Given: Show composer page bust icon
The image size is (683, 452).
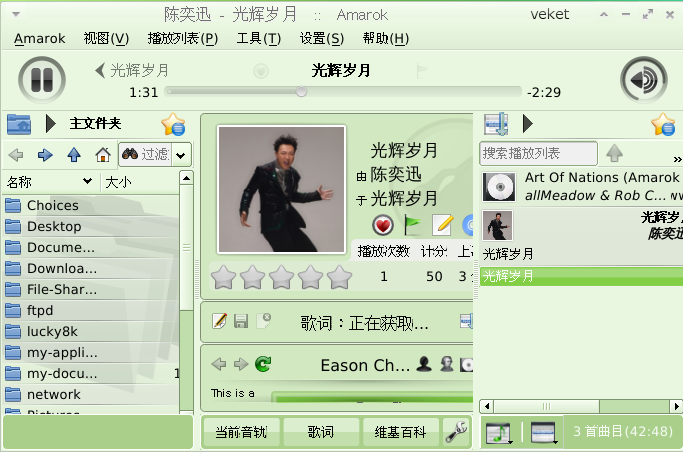Looking at the screenshot, I should 446,364.
